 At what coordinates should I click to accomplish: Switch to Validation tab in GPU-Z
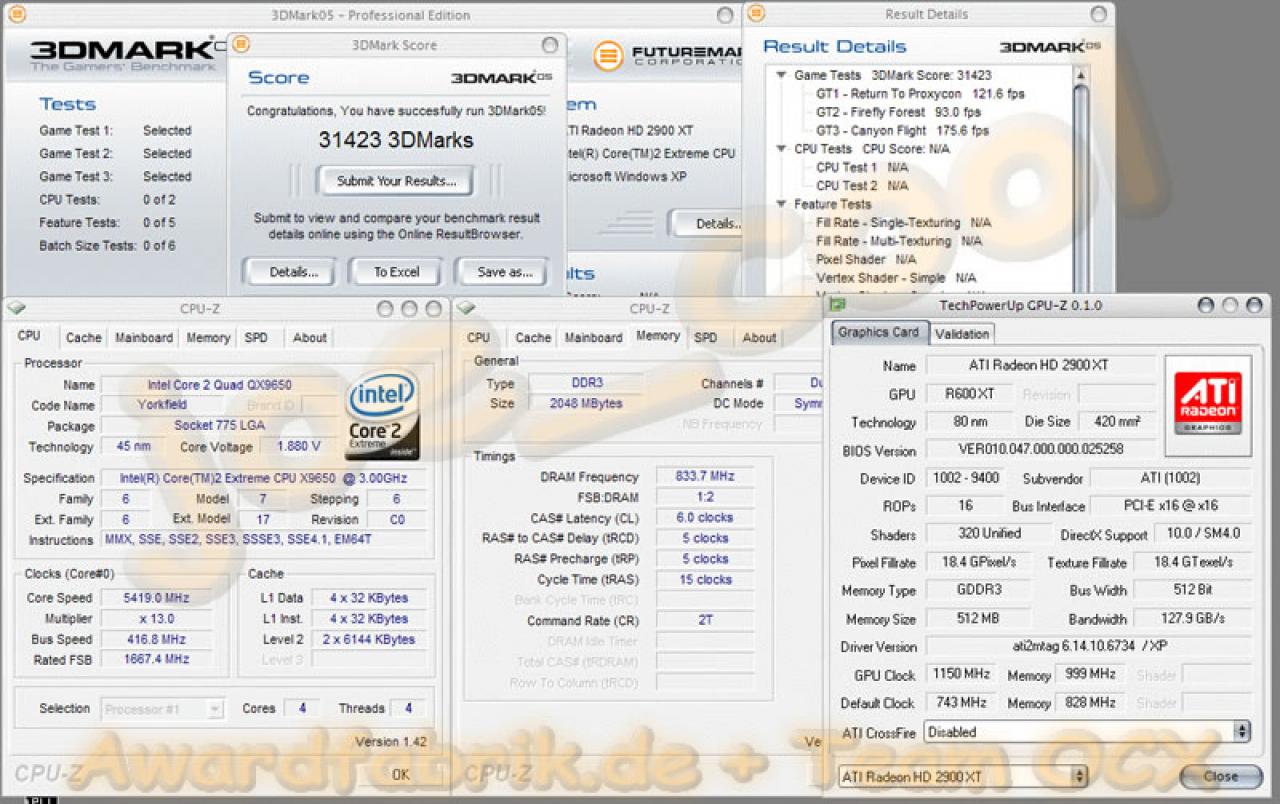962,334
